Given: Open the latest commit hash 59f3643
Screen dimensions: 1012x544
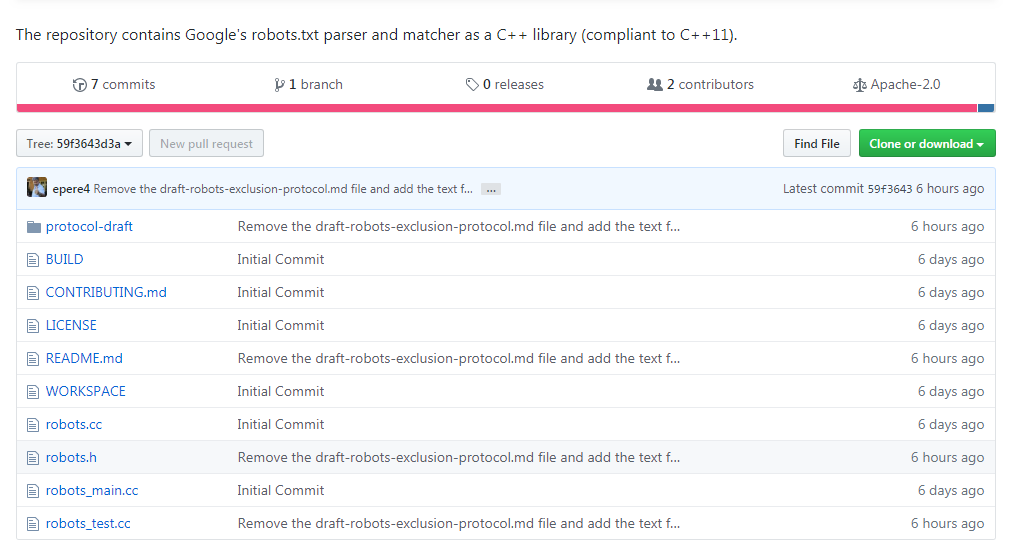Looking at the screenshot, I should tap(889, 189).
